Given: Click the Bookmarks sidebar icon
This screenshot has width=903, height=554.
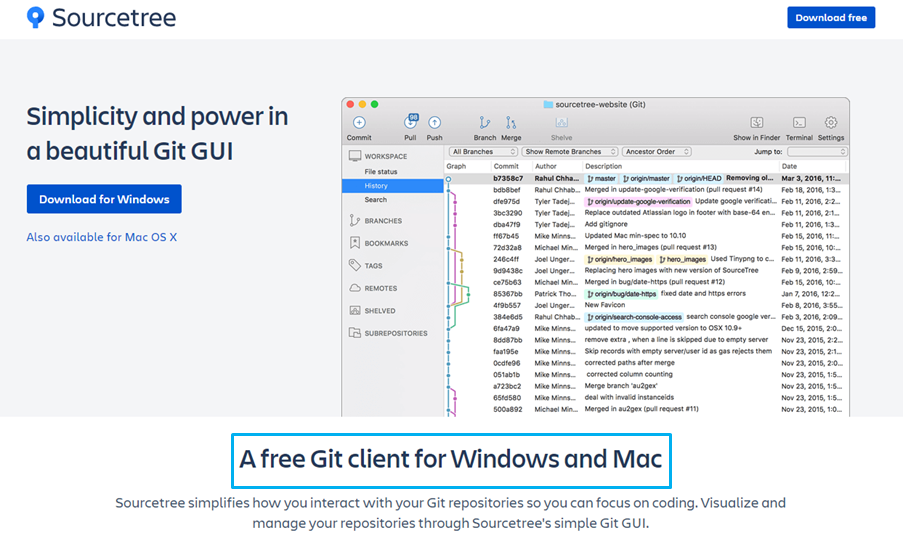Looking at the screenshot, I should pyautogui.click(x=355, y=243).
